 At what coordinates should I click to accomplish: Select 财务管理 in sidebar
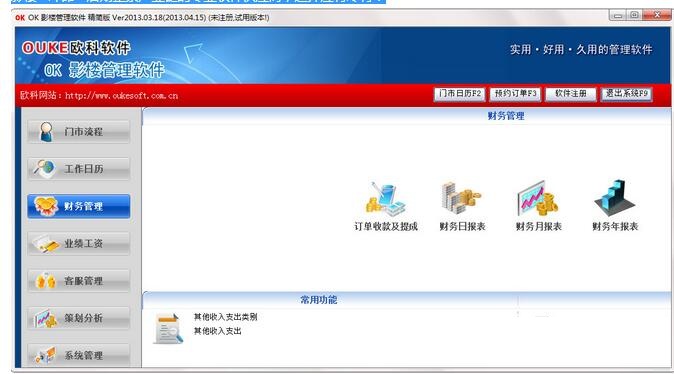[79, 206]
